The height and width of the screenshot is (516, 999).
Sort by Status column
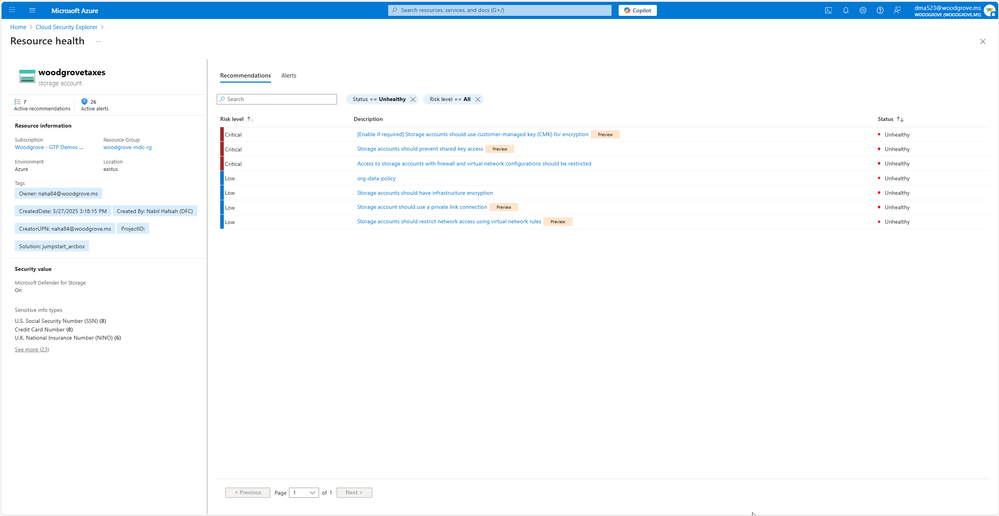tap(891, 119)
